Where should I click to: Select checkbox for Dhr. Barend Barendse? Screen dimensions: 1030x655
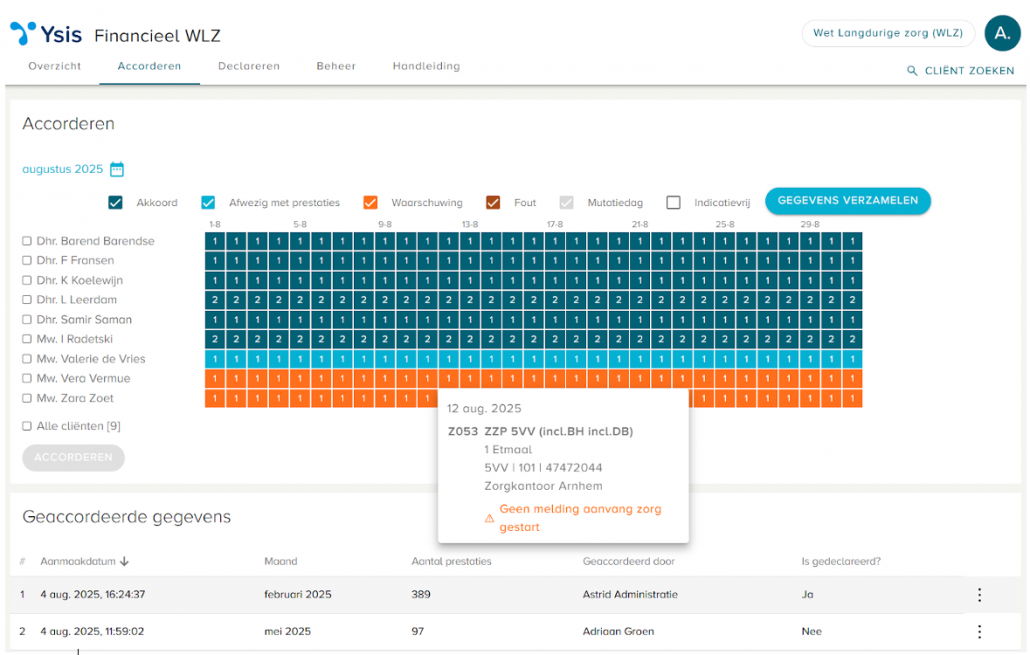pos(27,241)
